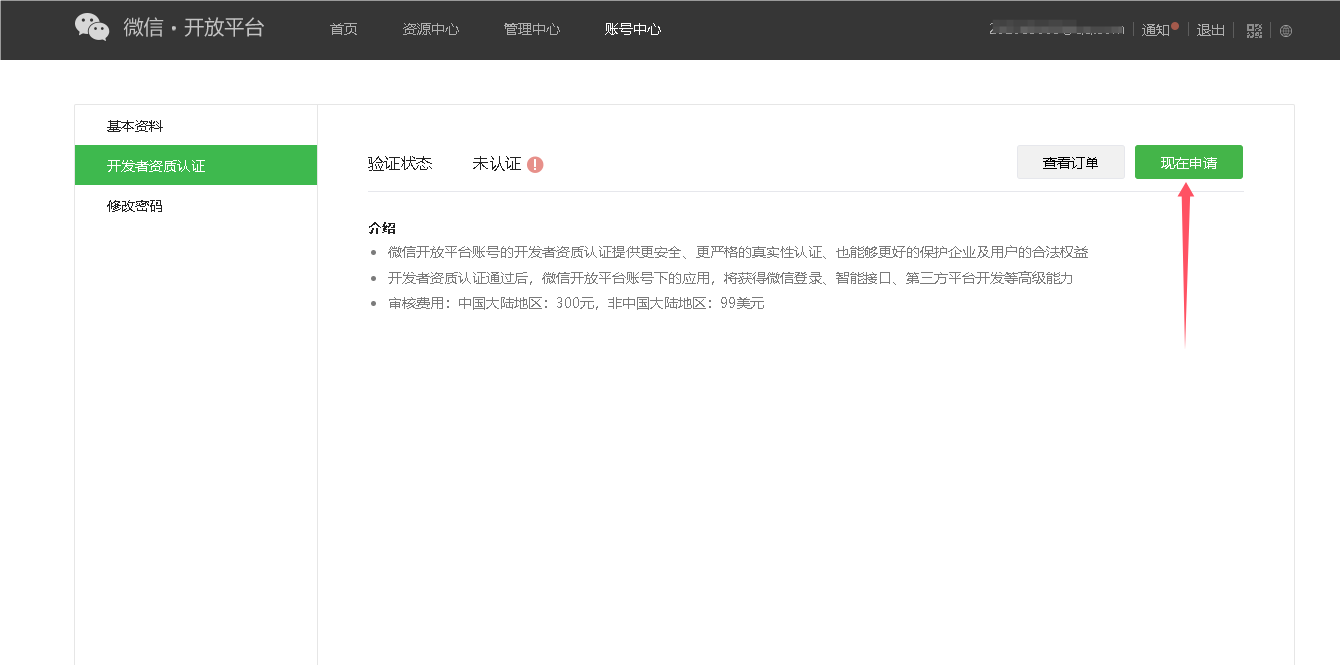Select 开发者资质认证 sidebar item

click(196, 165)
